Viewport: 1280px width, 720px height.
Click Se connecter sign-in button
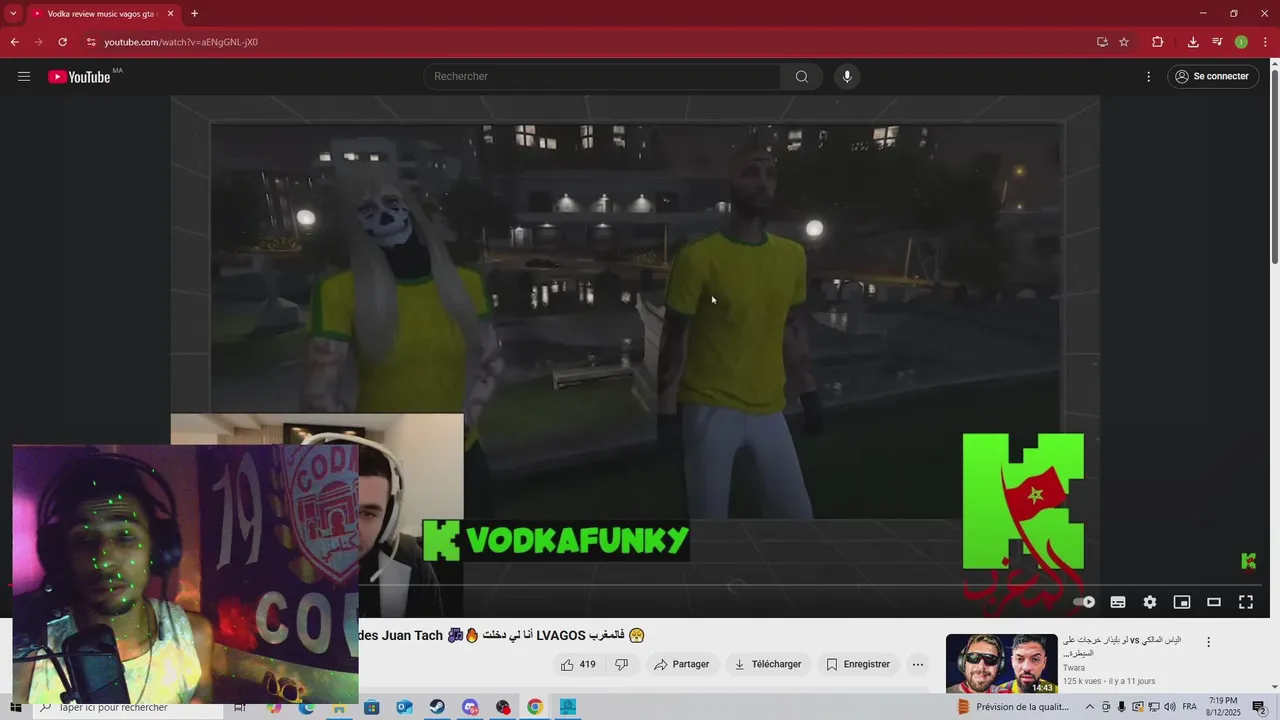pos(1212,77)
